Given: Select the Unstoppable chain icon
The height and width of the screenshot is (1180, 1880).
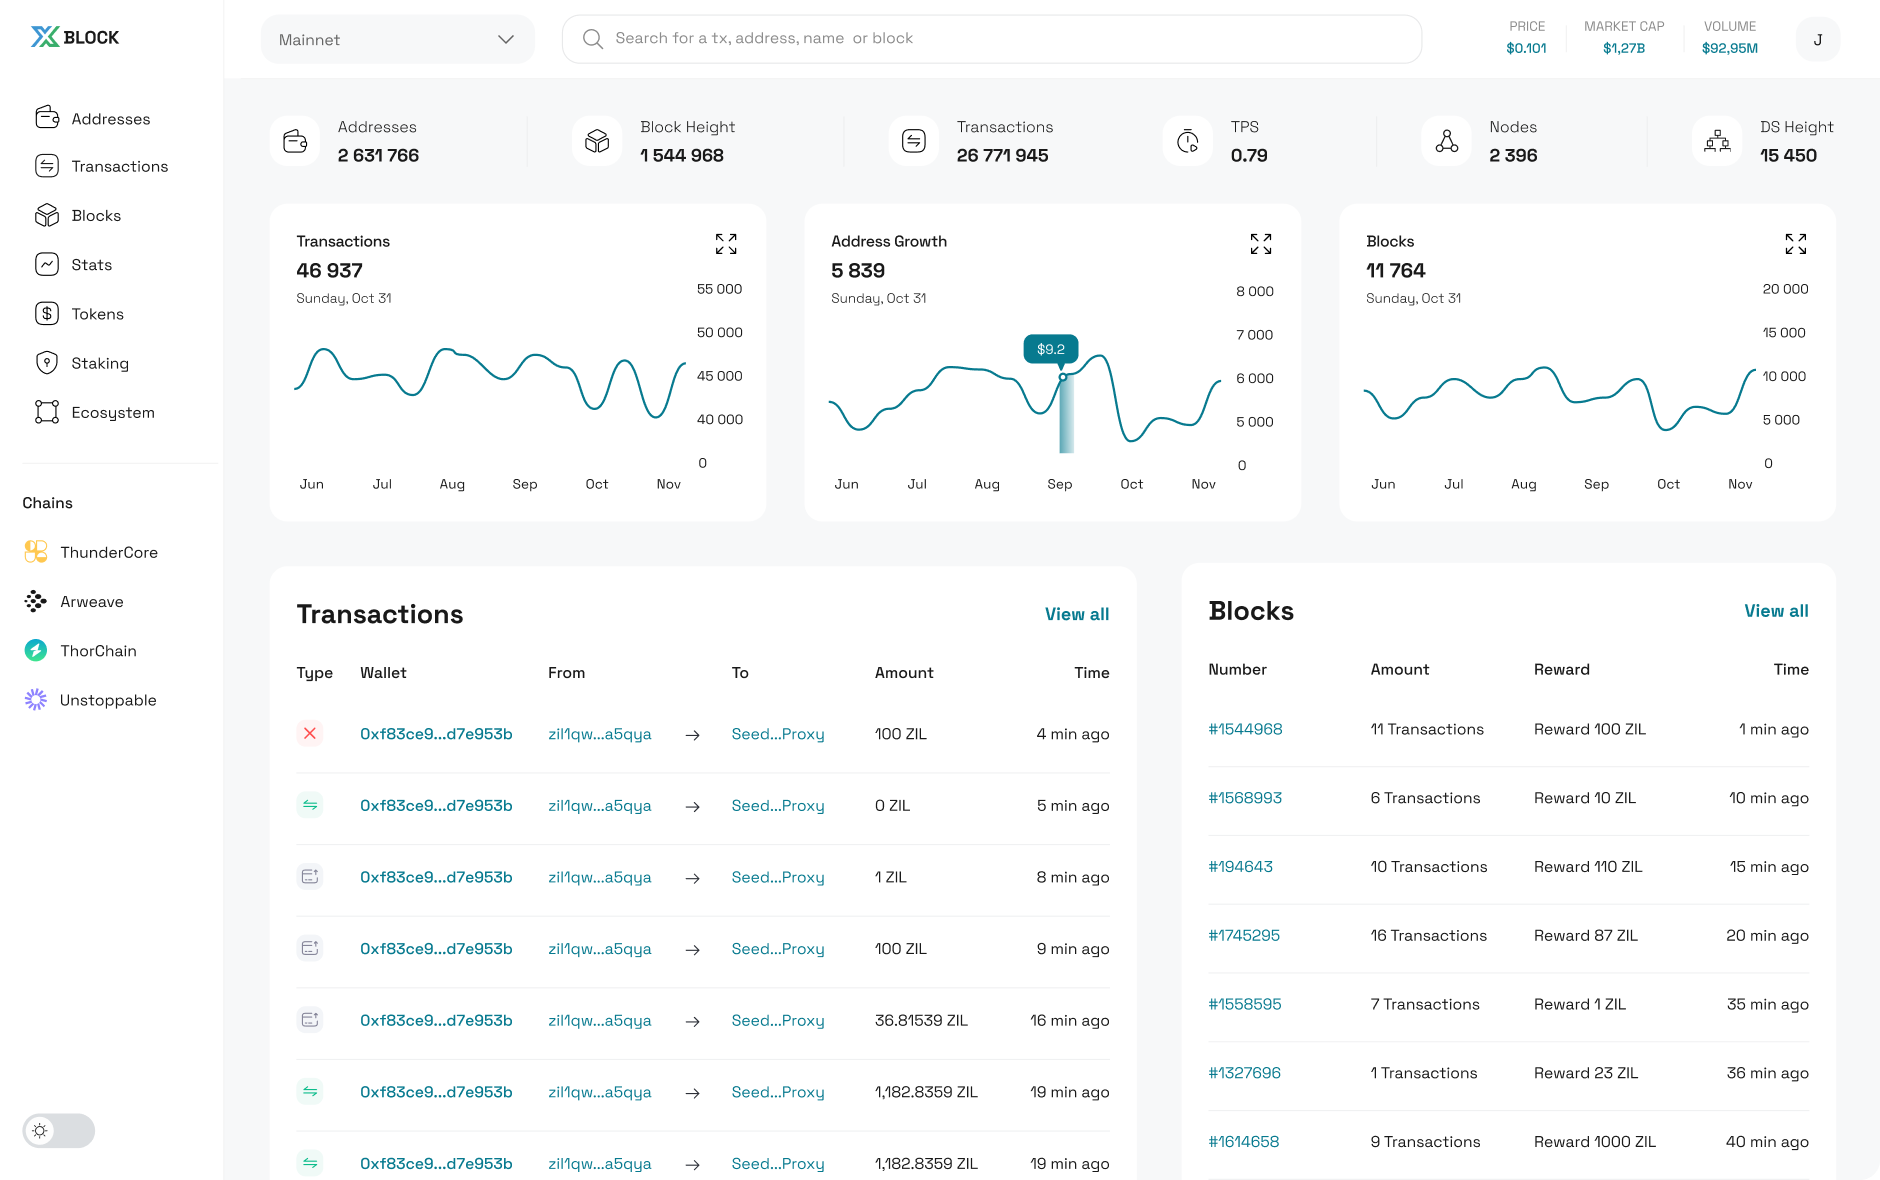Looking at the screenshot, I should pyautogui.click(x=36, y=700).
